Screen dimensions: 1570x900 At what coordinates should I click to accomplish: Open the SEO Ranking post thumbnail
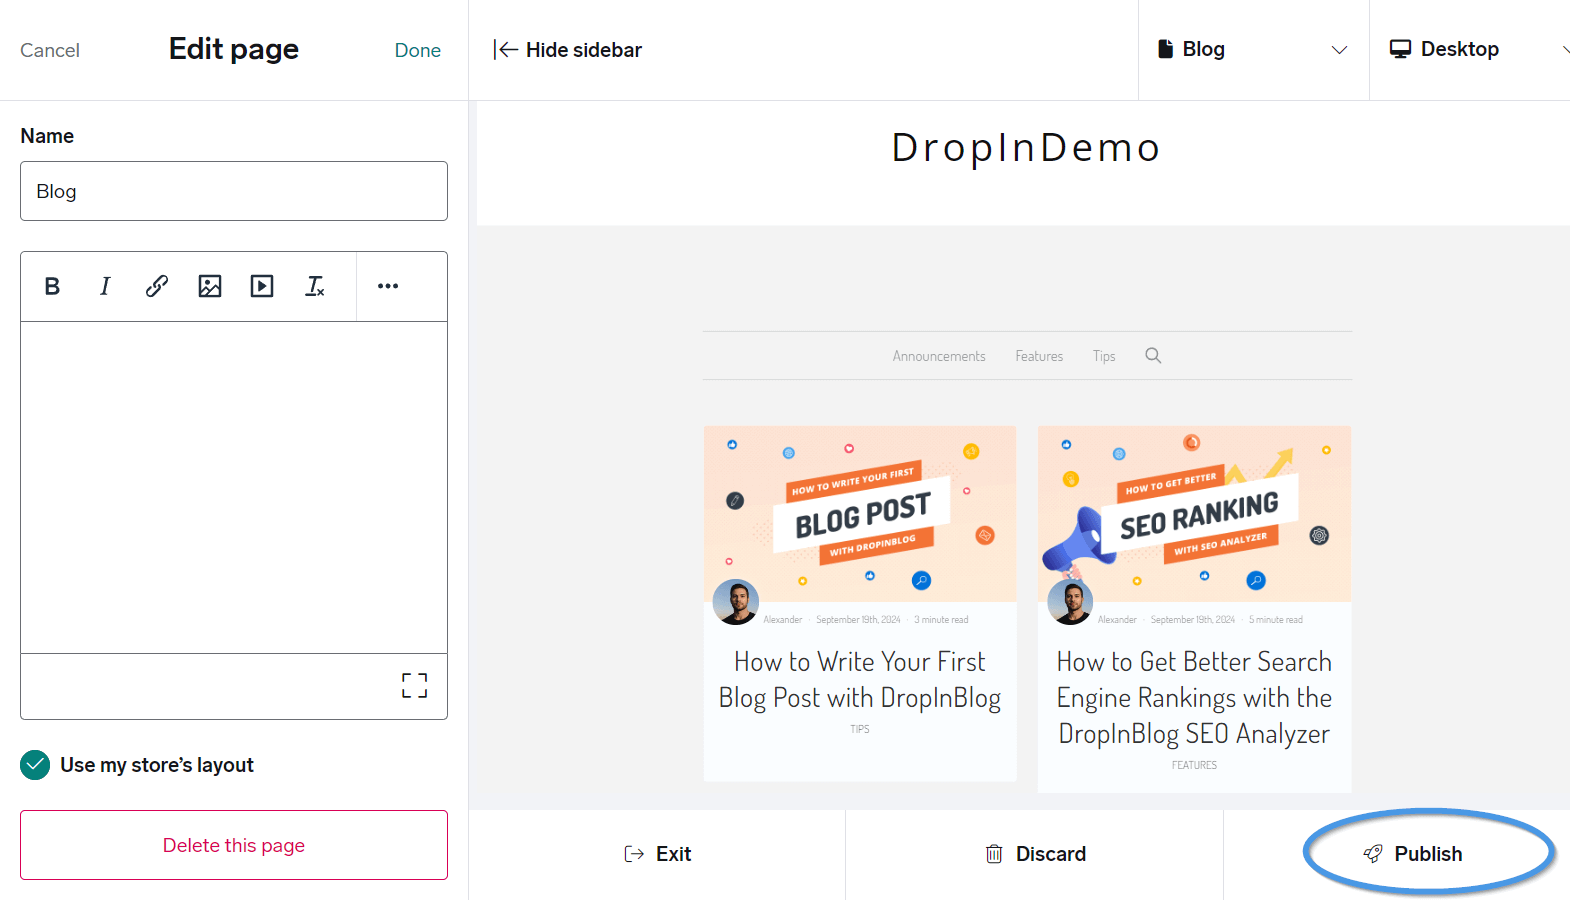[x=1194, y=514]
